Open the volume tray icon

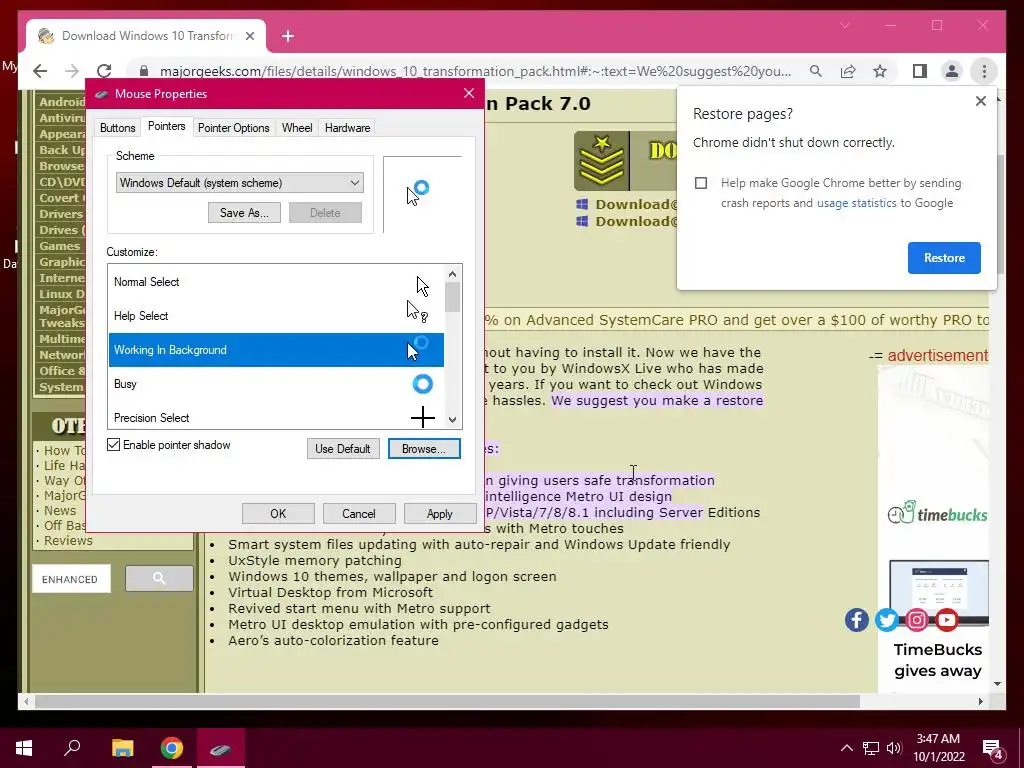(894, 748)
